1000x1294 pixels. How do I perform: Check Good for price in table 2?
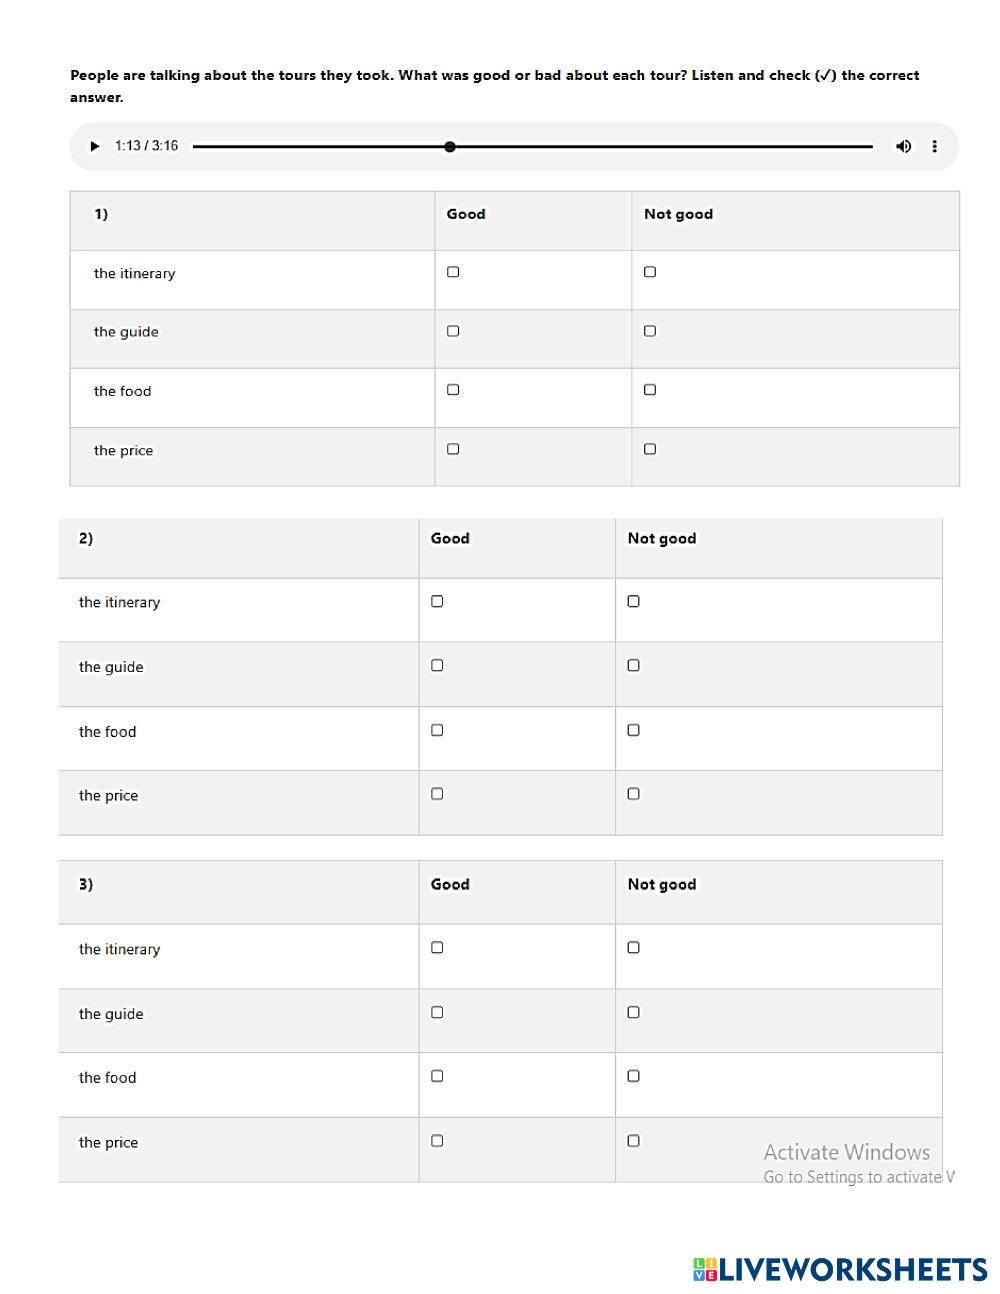(437, 794)
